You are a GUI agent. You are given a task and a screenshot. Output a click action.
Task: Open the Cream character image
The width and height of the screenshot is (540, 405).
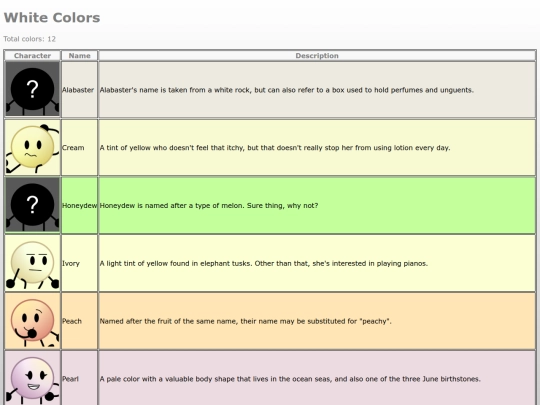pyautogui.click(x=32, y=147)
